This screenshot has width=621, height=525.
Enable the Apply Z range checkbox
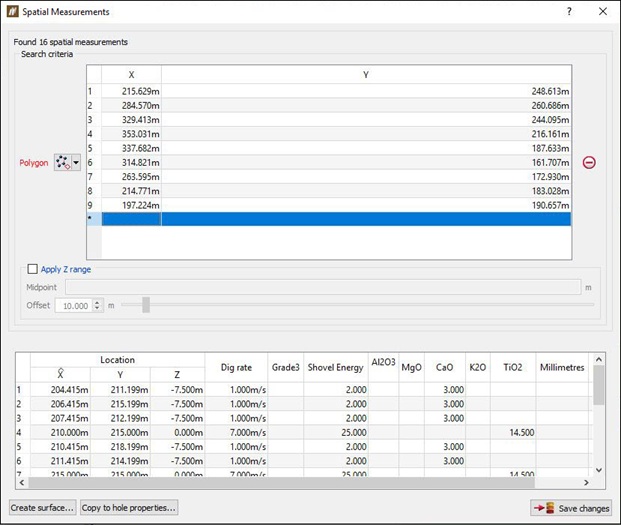click(x=32, y=269)
